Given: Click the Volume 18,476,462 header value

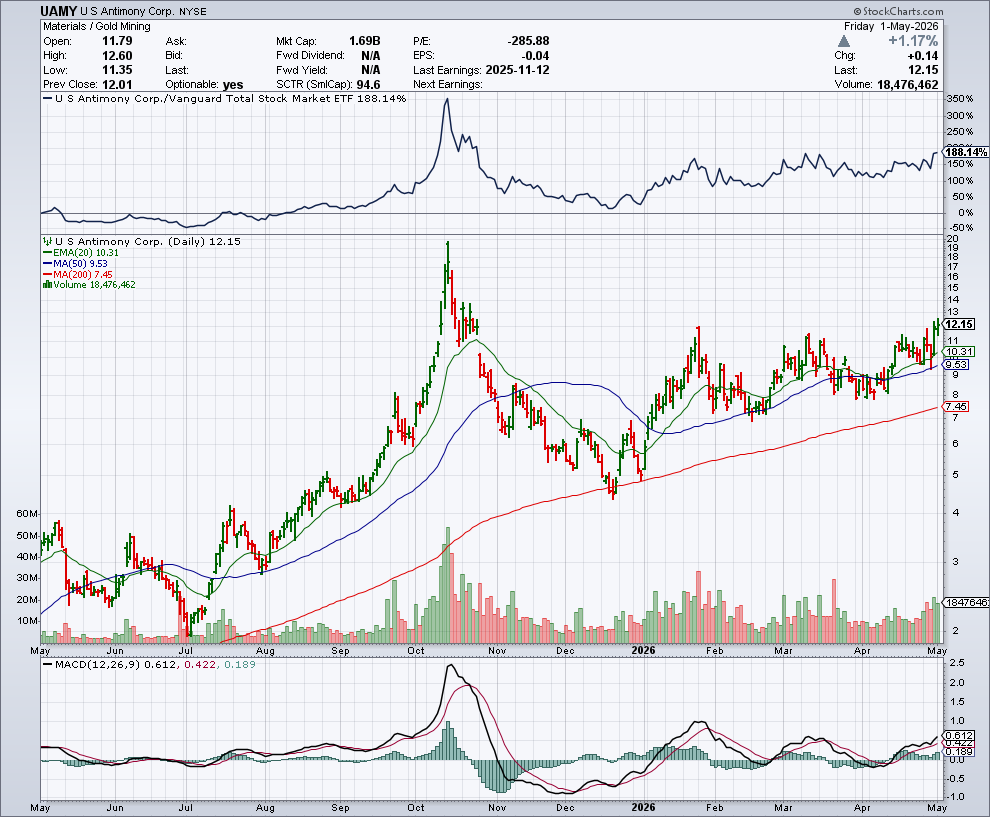Looking at the screenshot, I should tap(907, 85).
